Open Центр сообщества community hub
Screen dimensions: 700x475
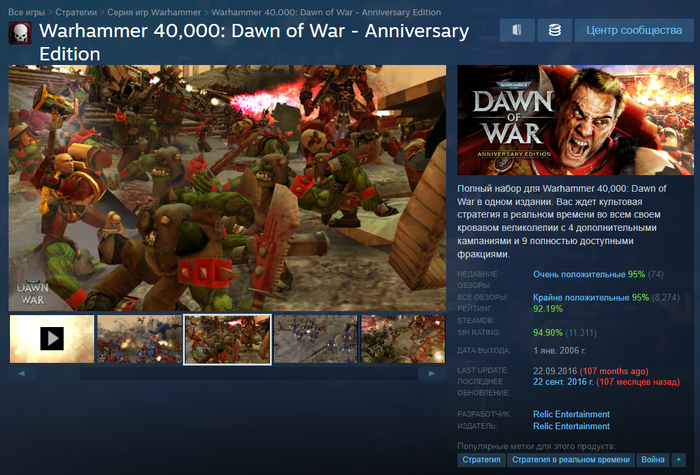coord(634,31)
